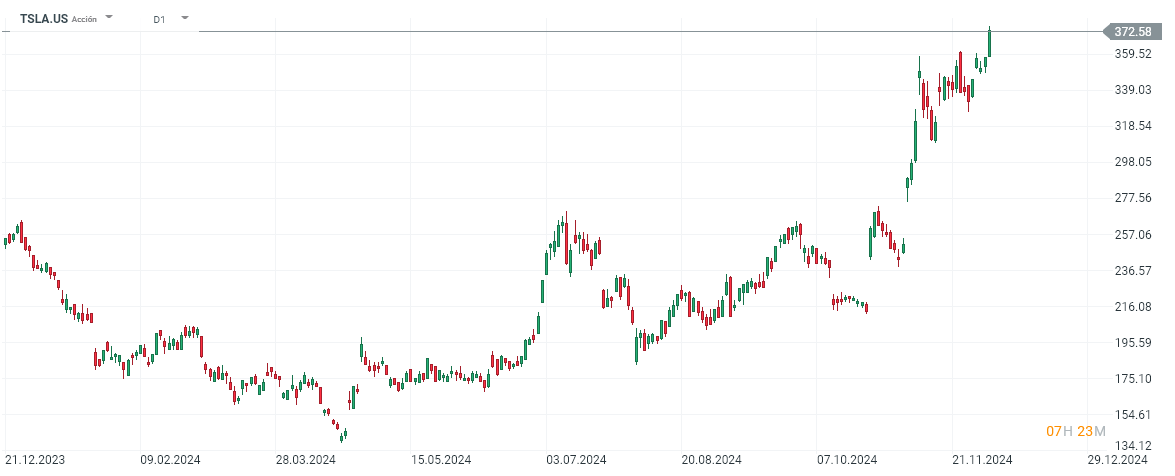This screenshot has width=1175, height=476.
Task: Select the 07.10.2024 date on time axis
Action: click(x=846, y=460)
